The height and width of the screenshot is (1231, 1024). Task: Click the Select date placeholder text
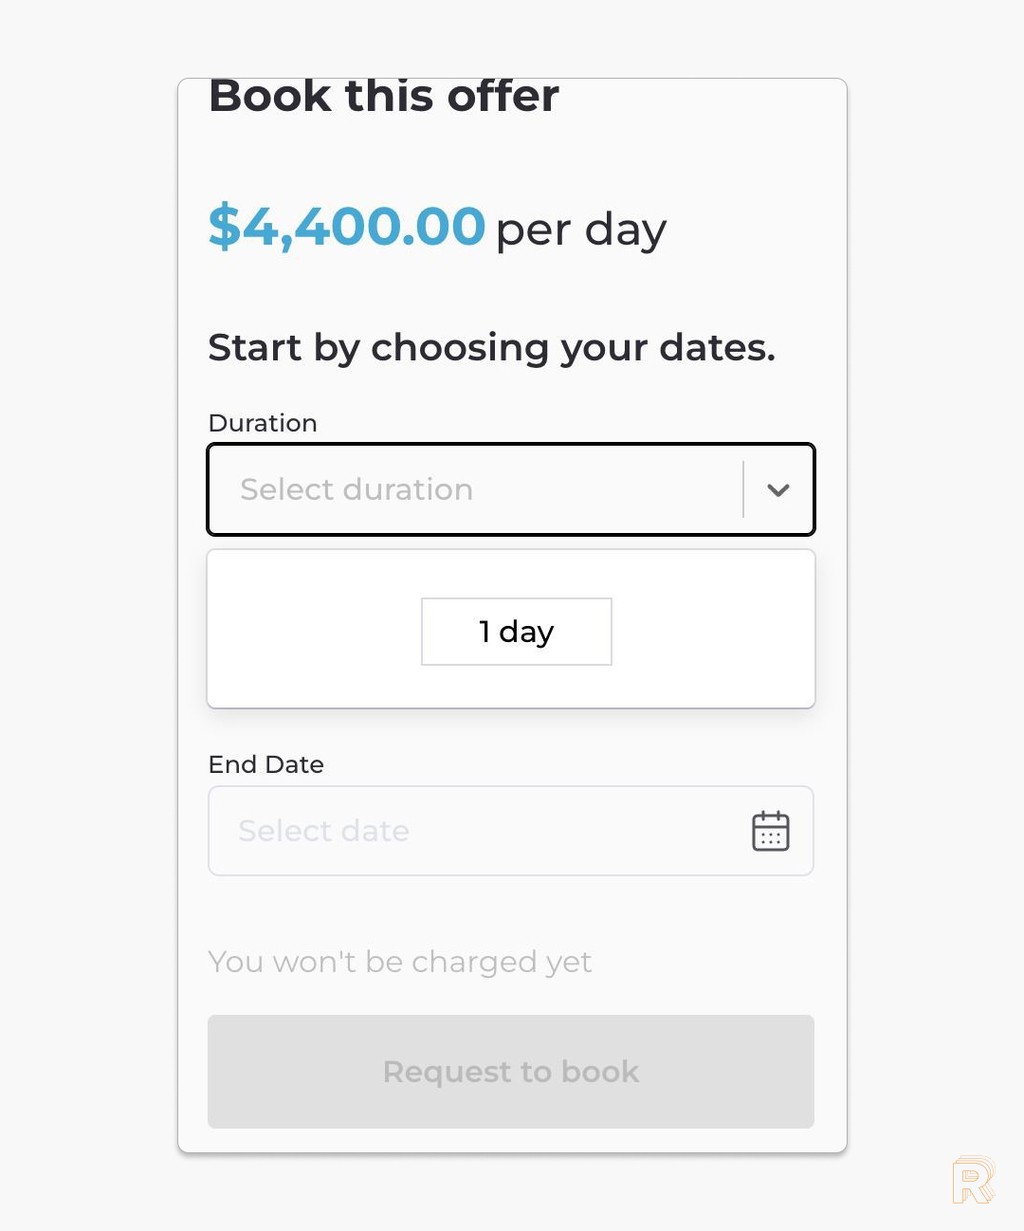[323, 831]
